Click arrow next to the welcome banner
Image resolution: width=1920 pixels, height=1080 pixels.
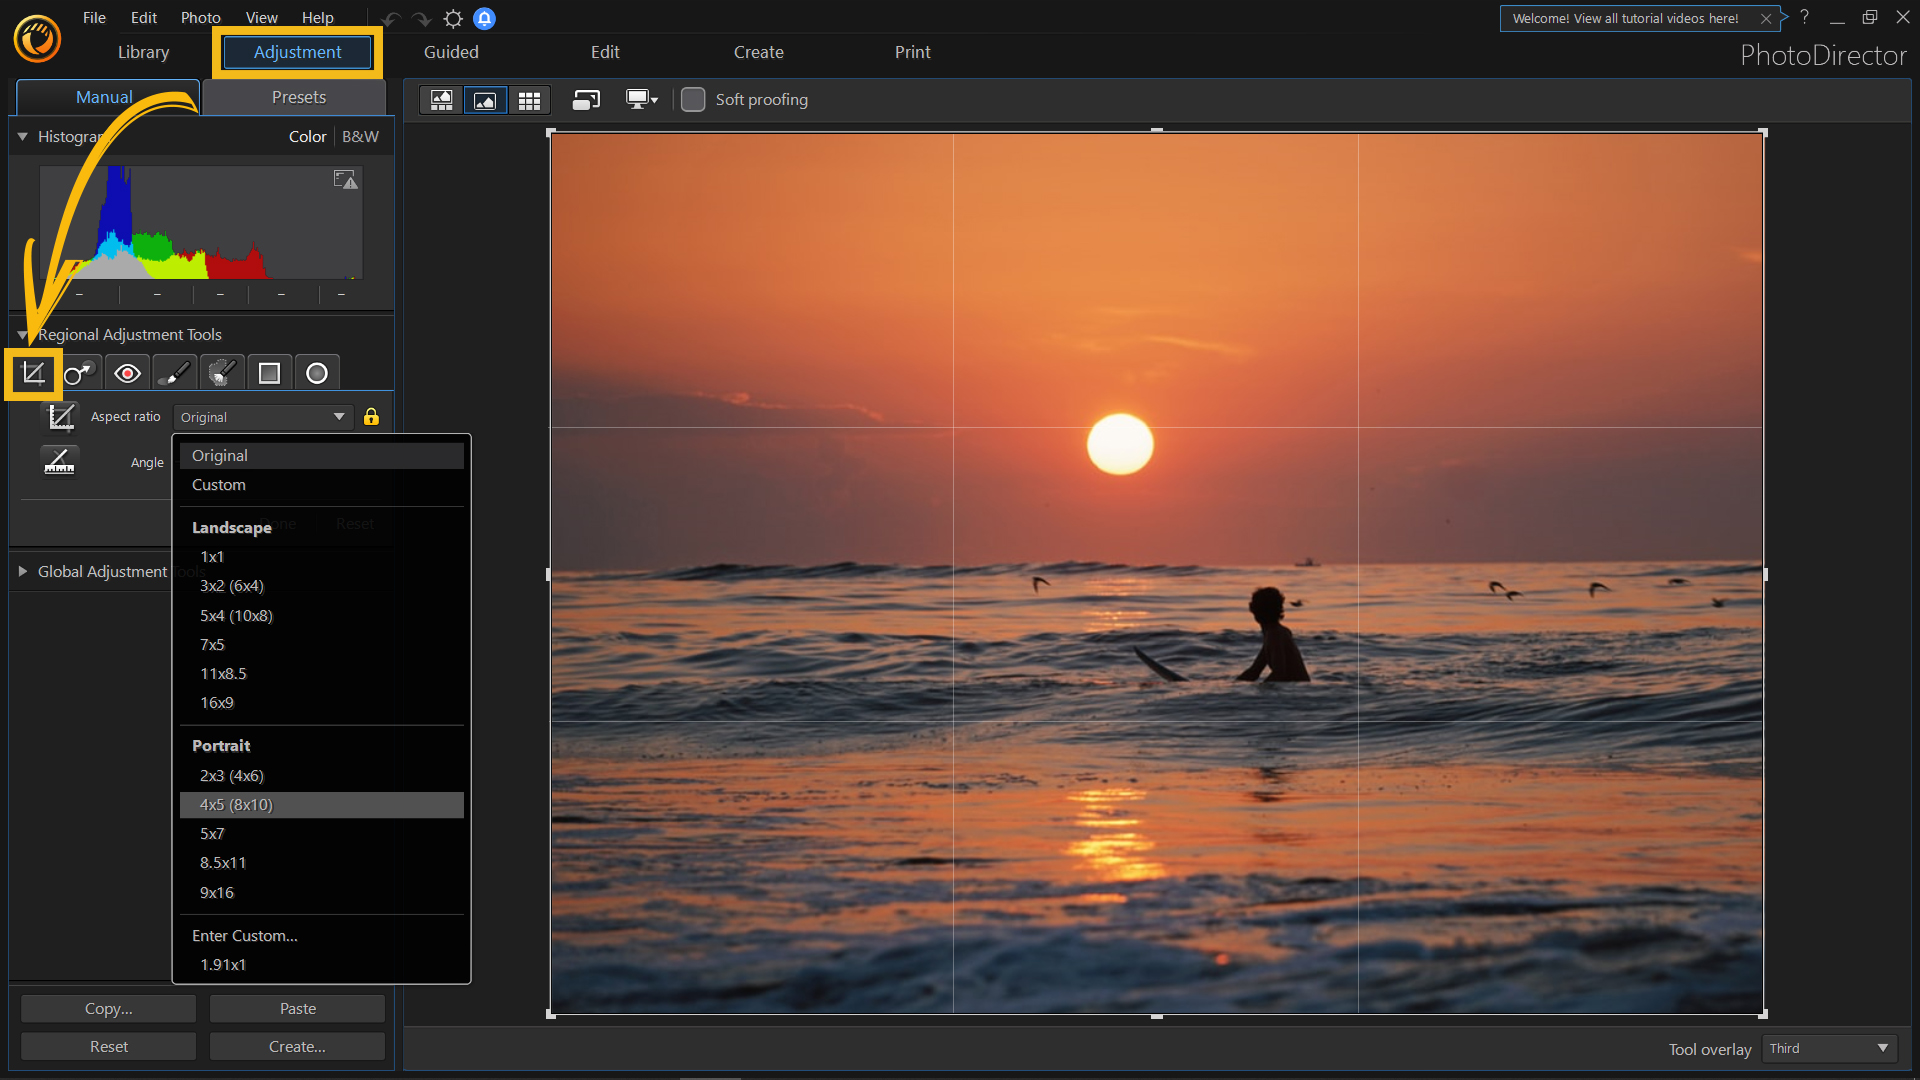tap(1784, 18)
